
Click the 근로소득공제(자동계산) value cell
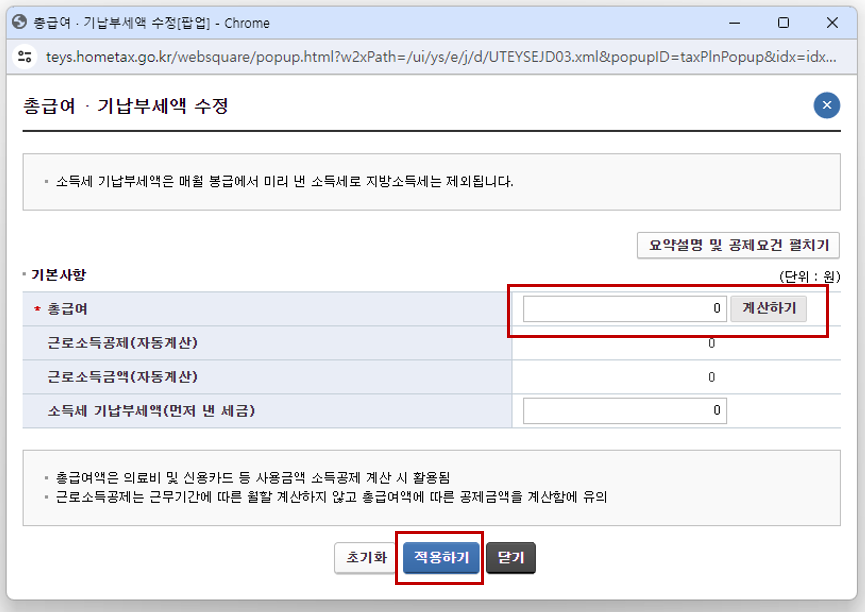711,343
